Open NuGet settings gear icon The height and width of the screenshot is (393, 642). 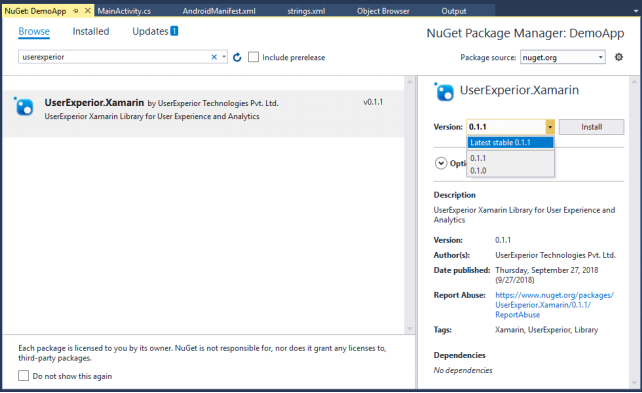[619, 57]
